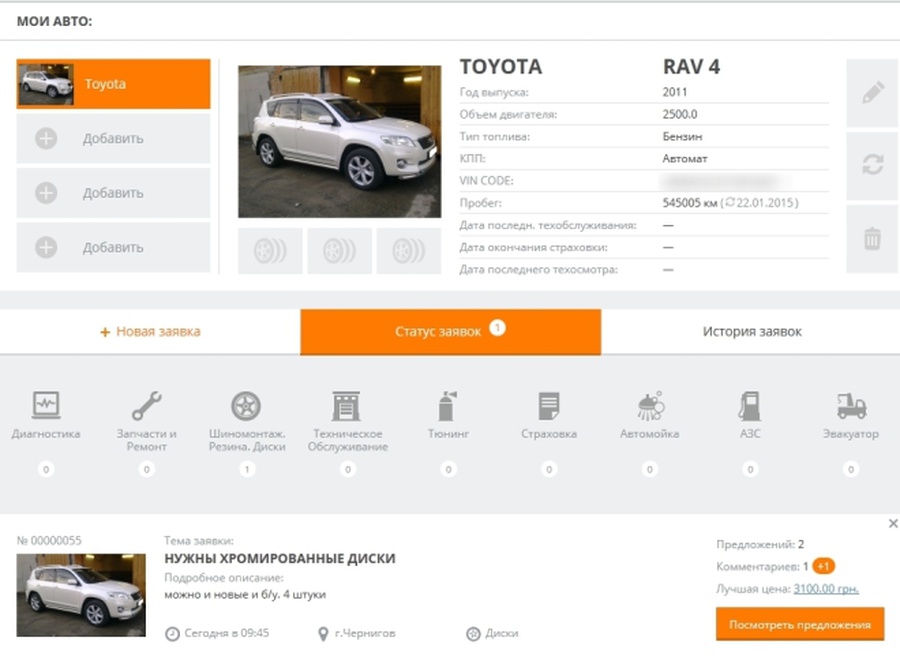The height and width of the screenshot is (660, 900).
Task: Close the request card with the X
Action: pos(893,523)
